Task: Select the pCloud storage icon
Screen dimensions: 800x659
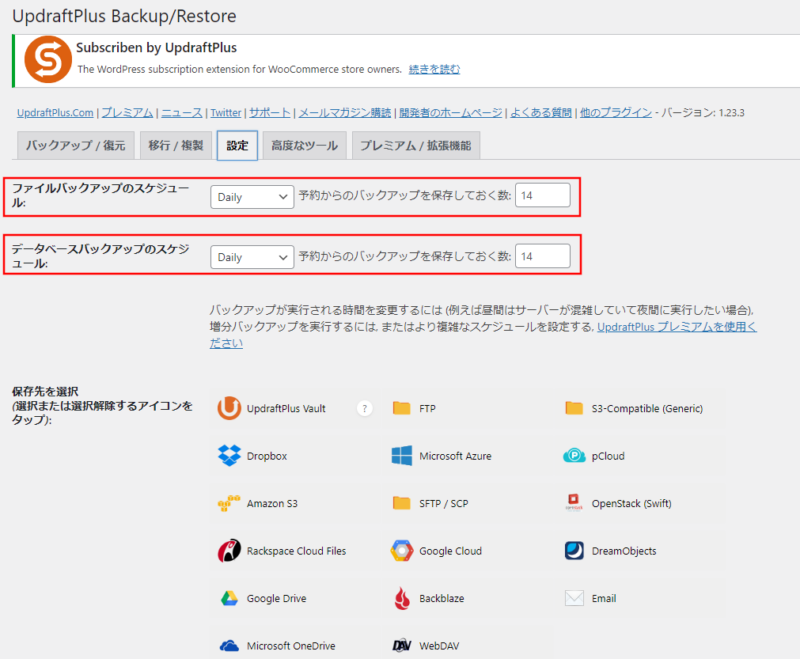Action: click(574, 456)
